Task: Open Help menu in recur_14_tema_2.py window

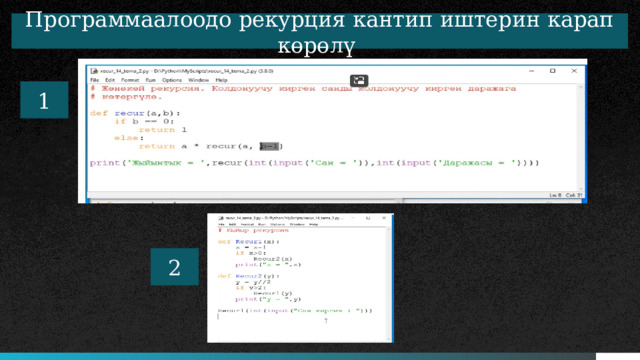Action: 221,80
